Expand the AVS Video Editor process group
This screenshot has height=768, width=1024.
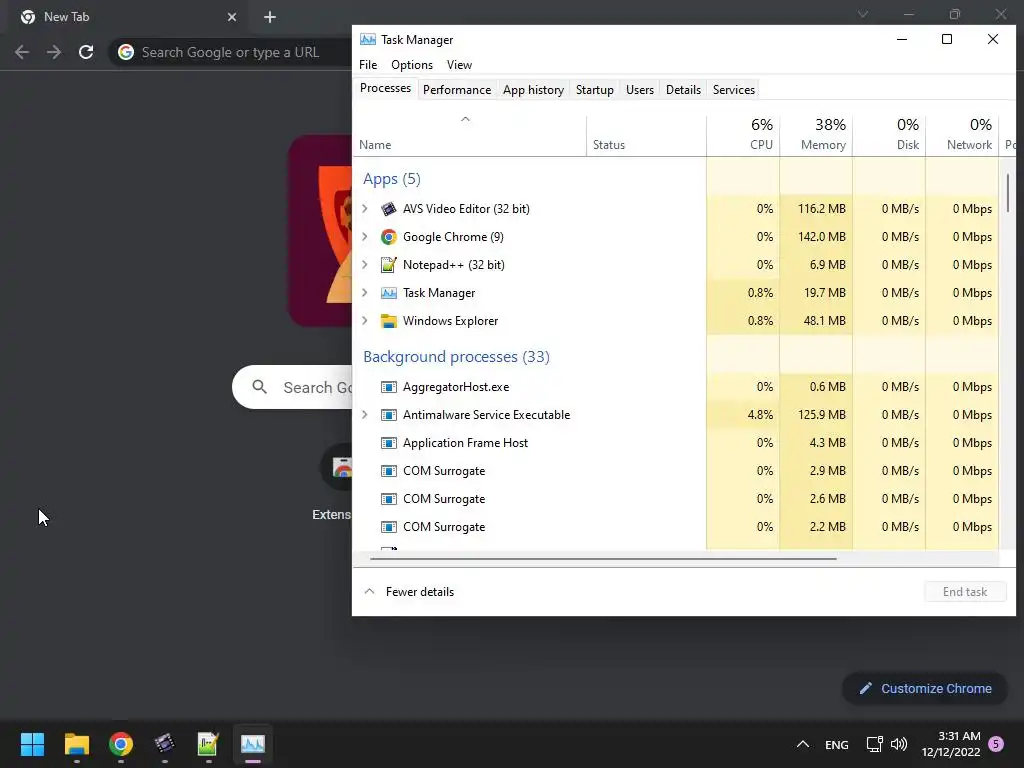(365, 209)
